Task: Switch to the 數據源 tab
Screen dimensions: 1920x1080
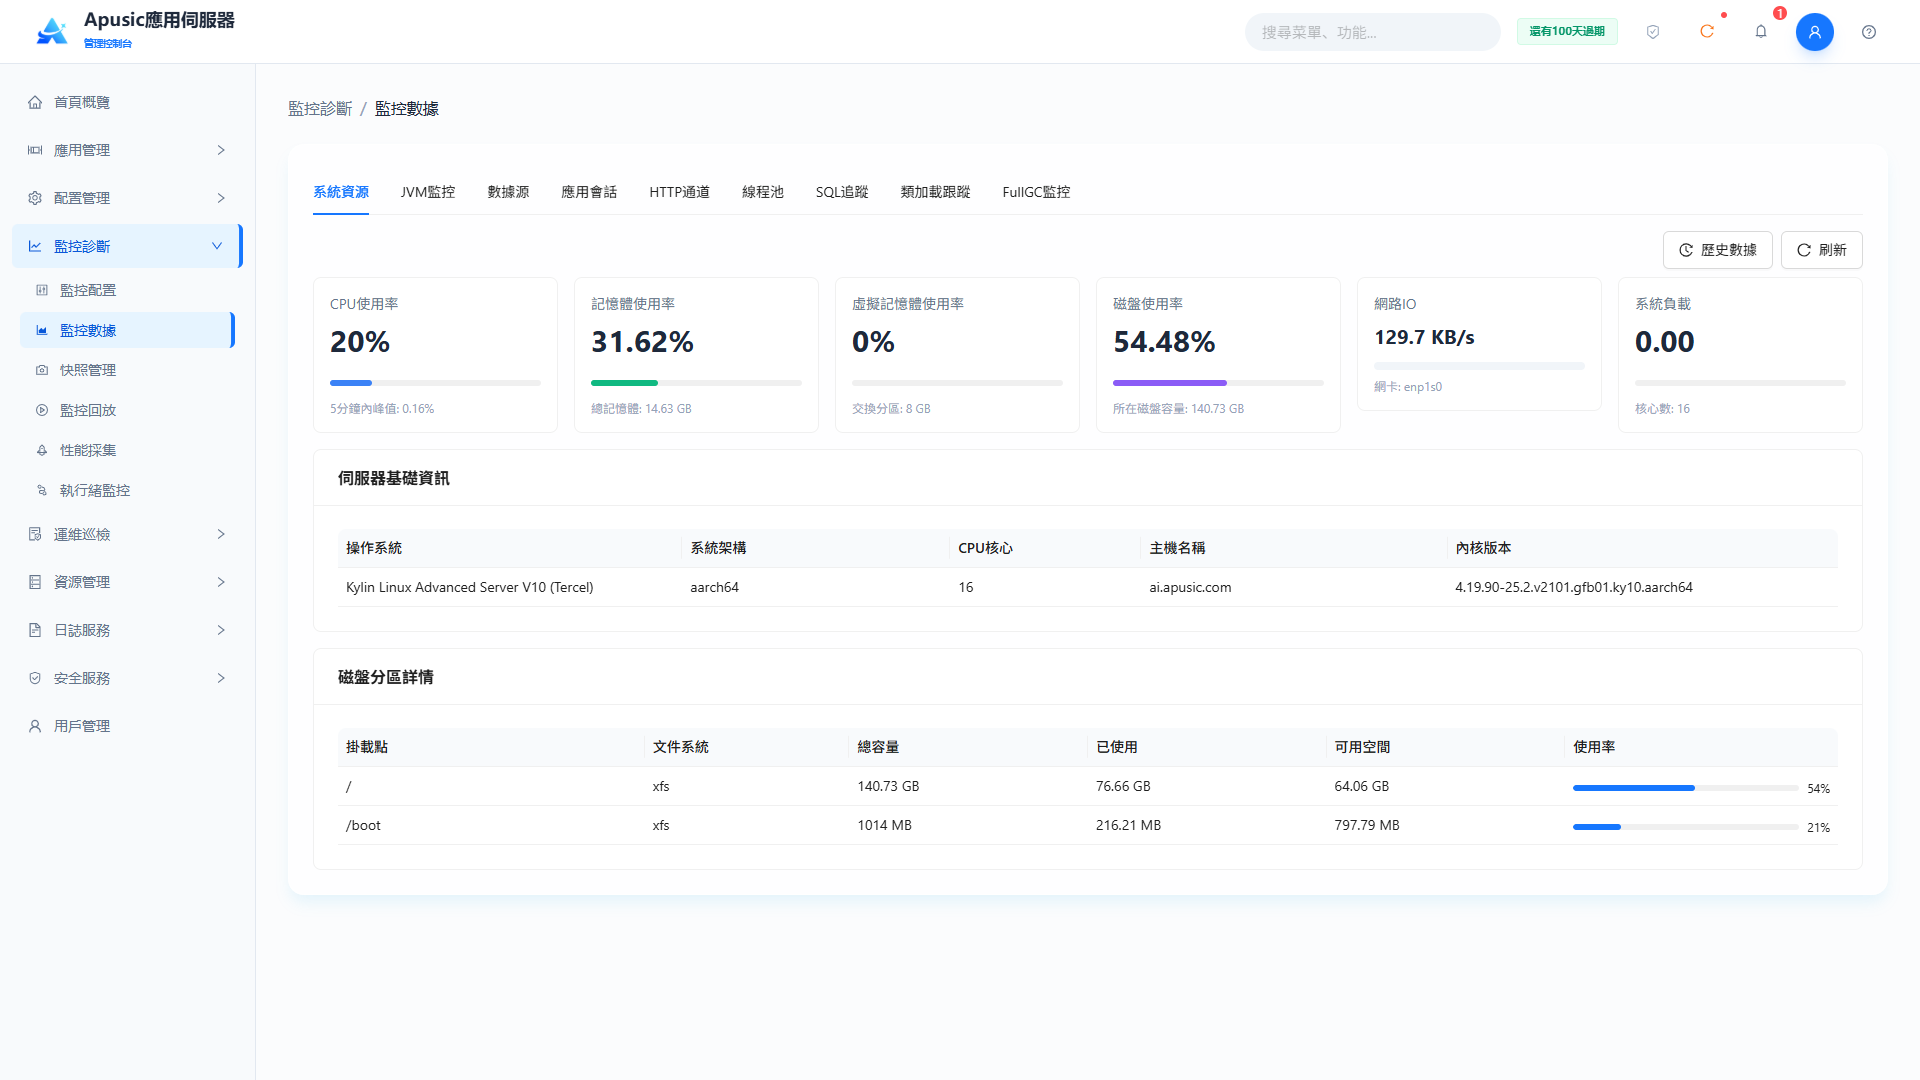Action: click(x=508, y=192)
